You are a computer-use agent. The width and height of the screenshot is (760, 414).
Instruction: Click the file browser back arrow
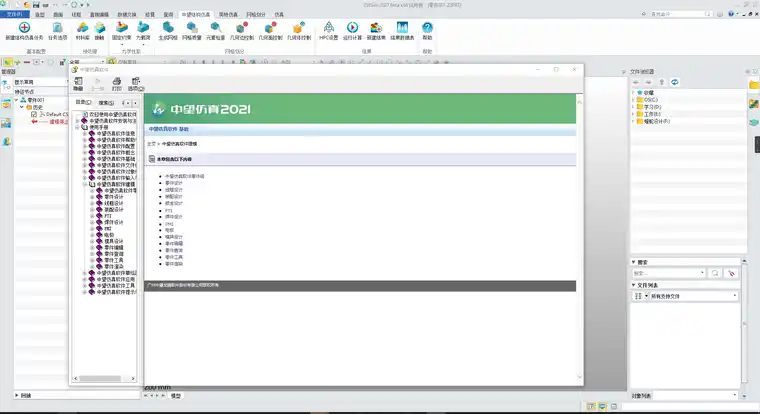point(635,82)
